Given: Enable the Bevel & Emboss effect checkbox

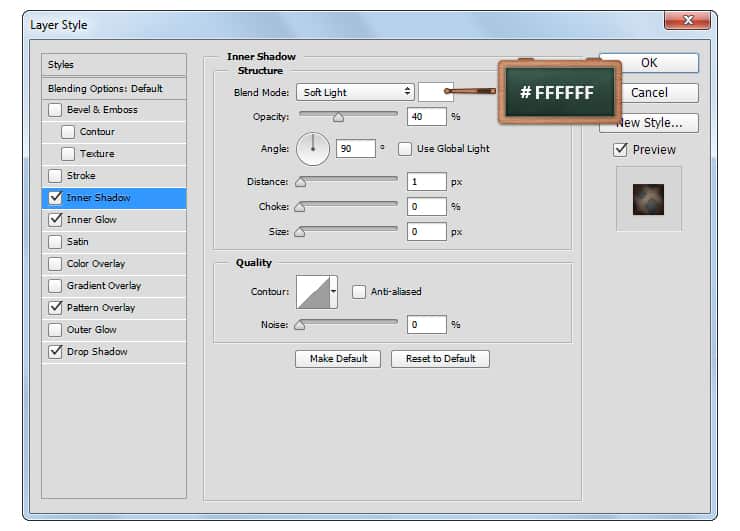Looking at the screenshot, I should point(55,110).
